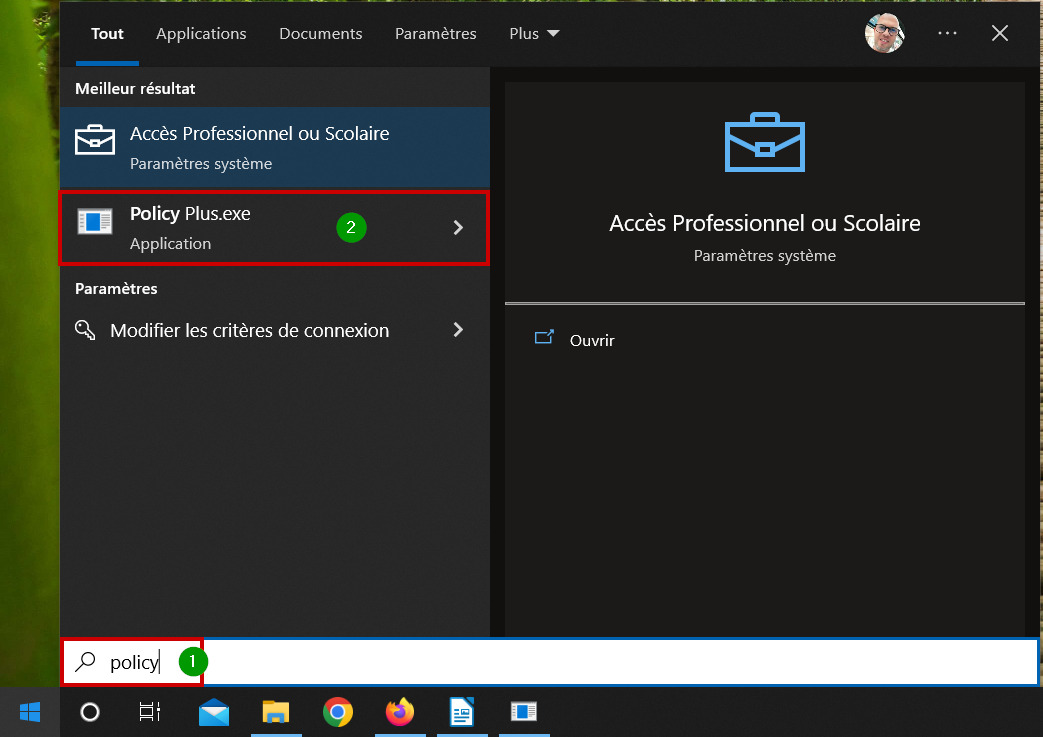This screenshot has width=1043, height=737.
Task: Click the Policy Plus.exe app icon
Action: pos(94,221)
